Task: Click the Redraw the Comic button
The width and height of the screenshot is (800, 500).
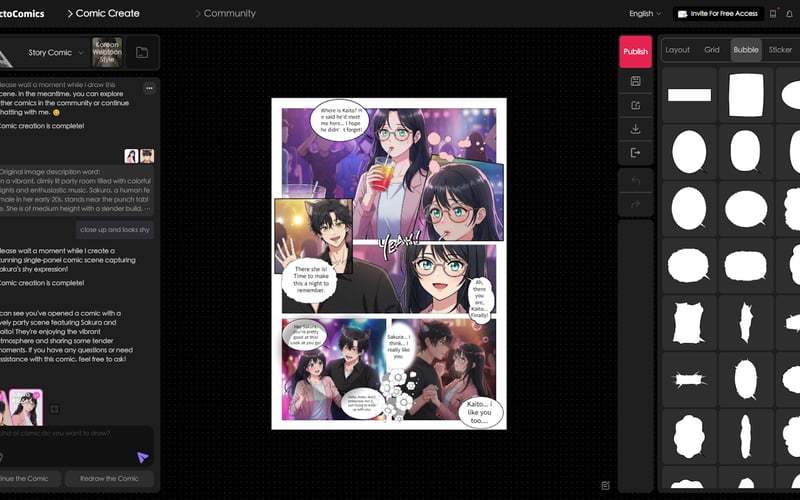Action: [x=109, y=479]
